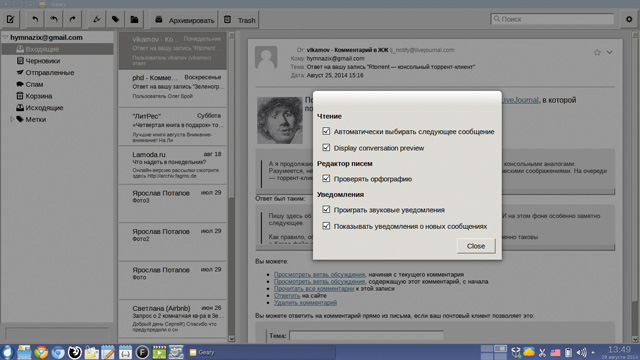Click the battery tray icon
The width and height of the screenshot is (640, 360).
568,352
